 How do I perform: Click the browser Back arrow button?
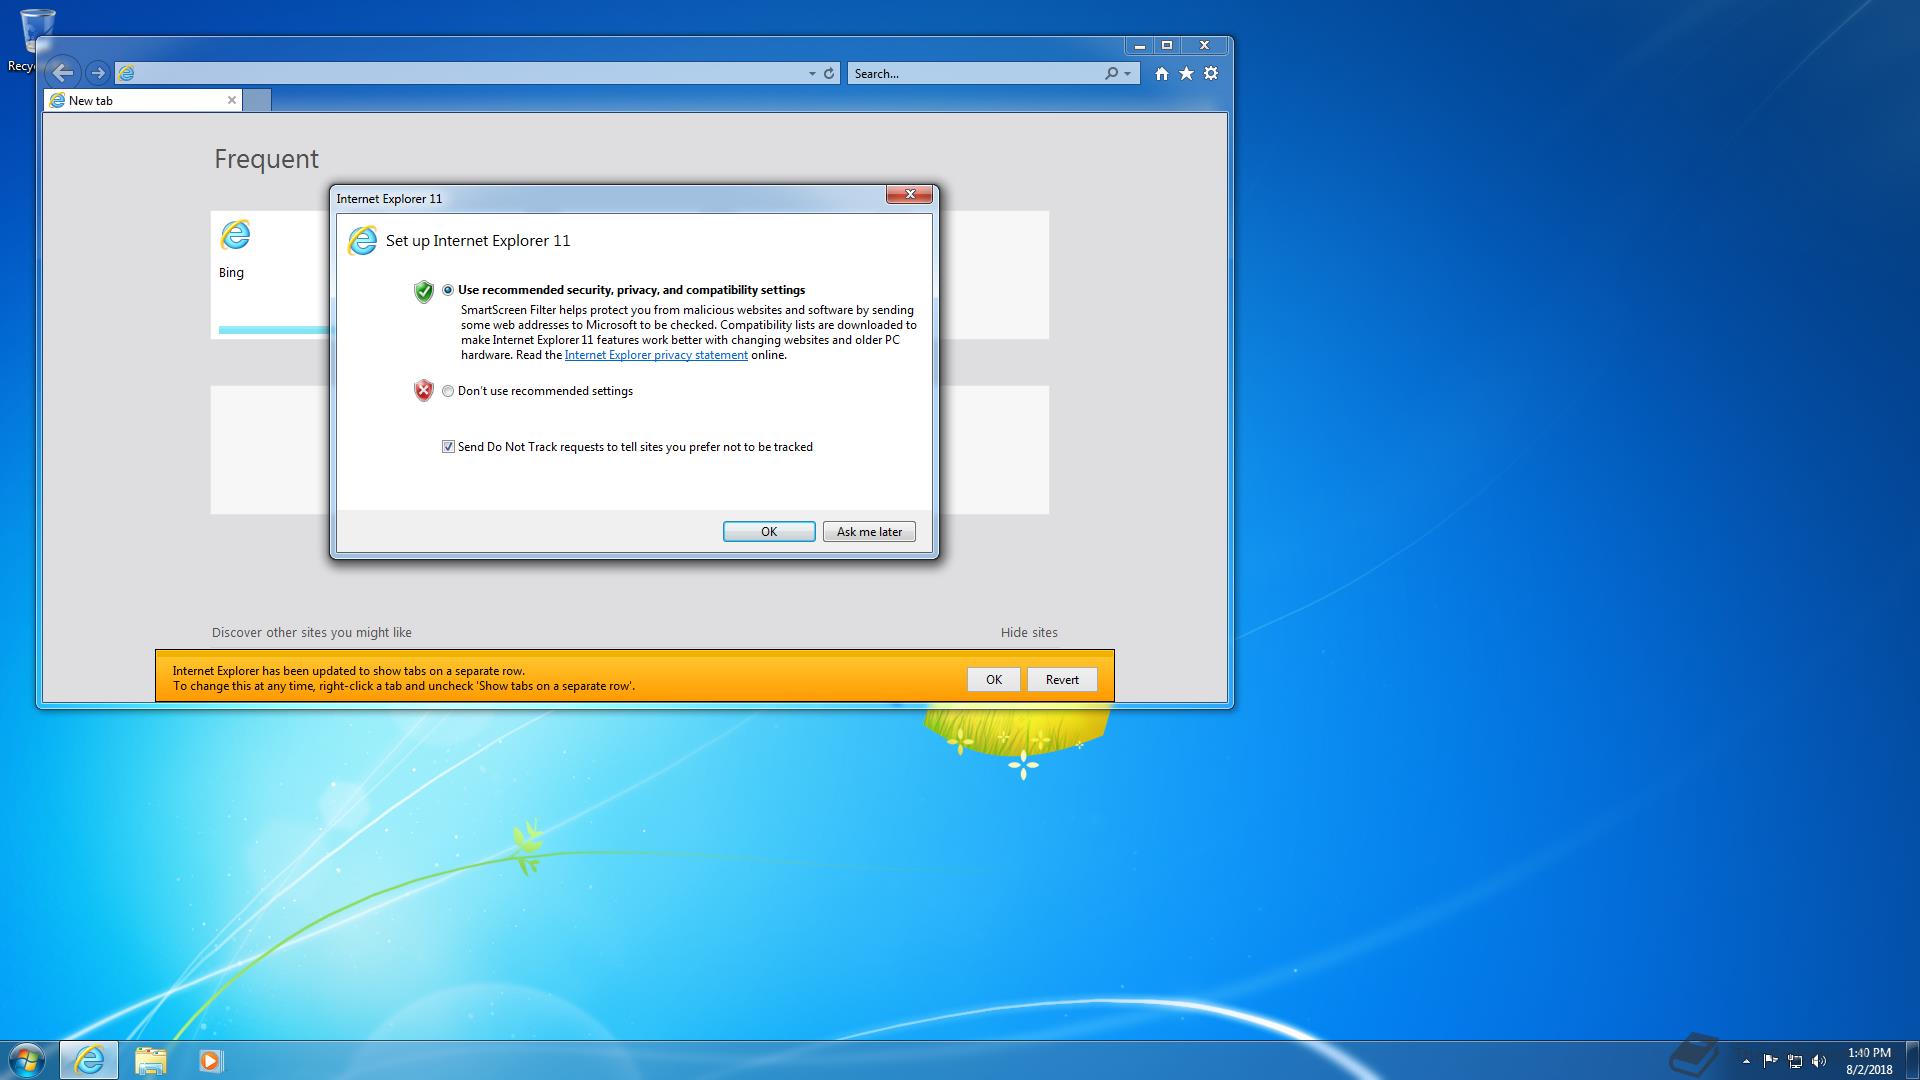tap(62, 72)
